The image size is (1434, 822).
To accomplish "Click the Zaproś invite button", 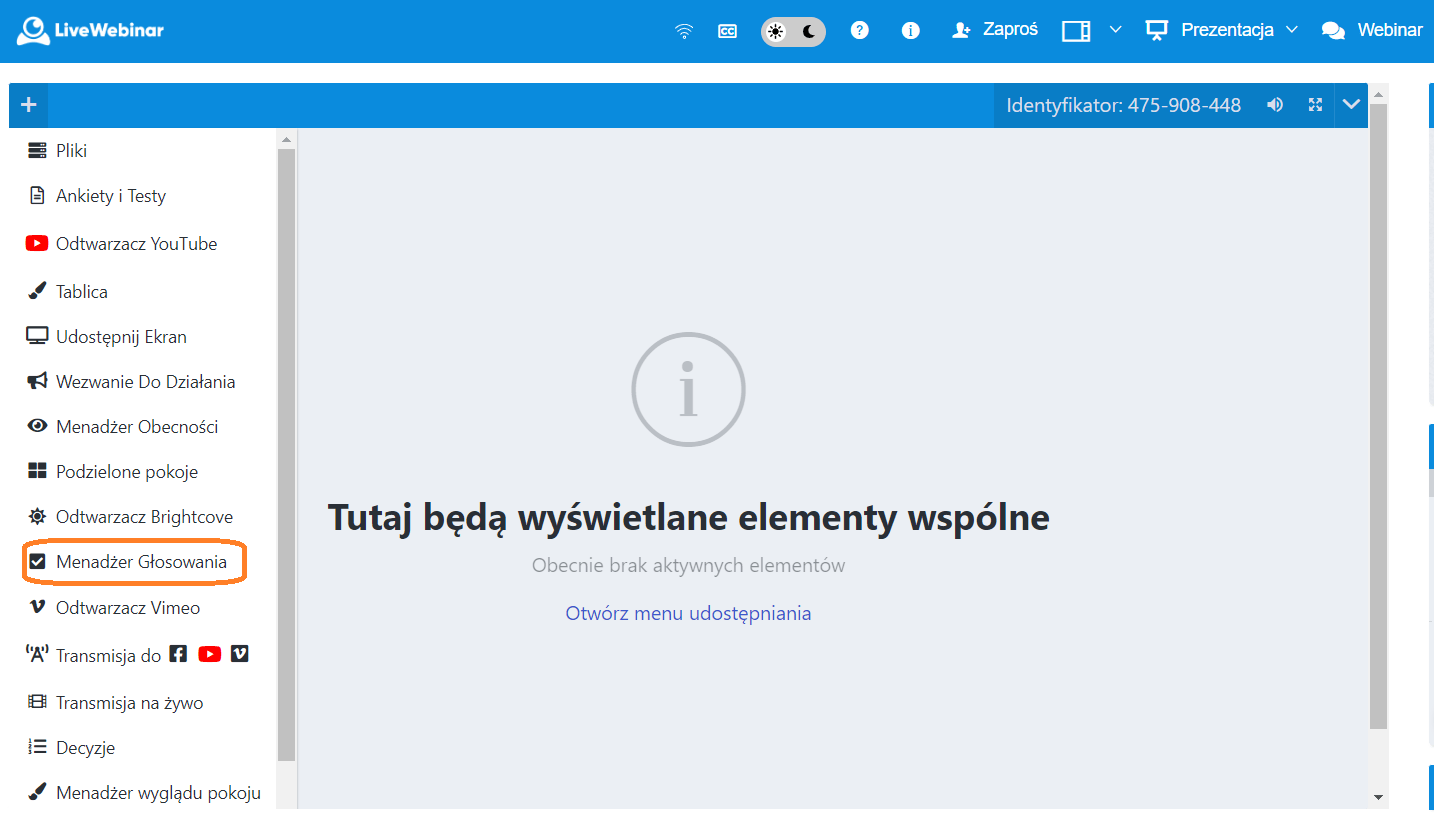I will click(996, 30).
